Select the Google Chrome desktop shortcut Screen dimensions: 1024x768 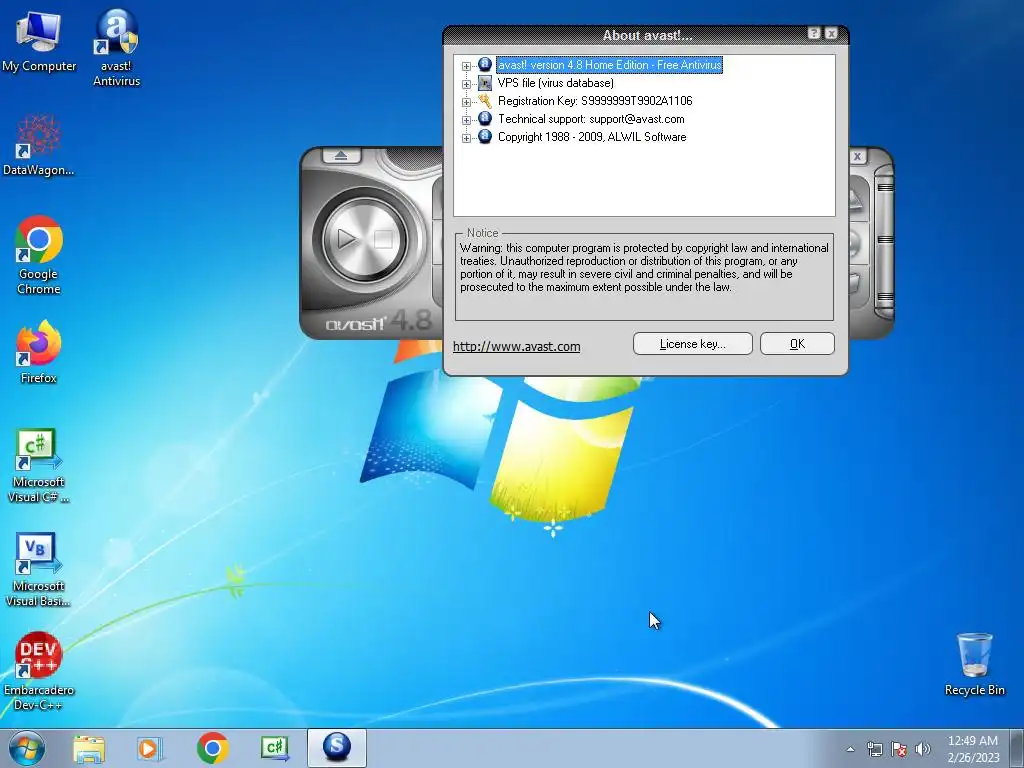click(x=39, y=255)
